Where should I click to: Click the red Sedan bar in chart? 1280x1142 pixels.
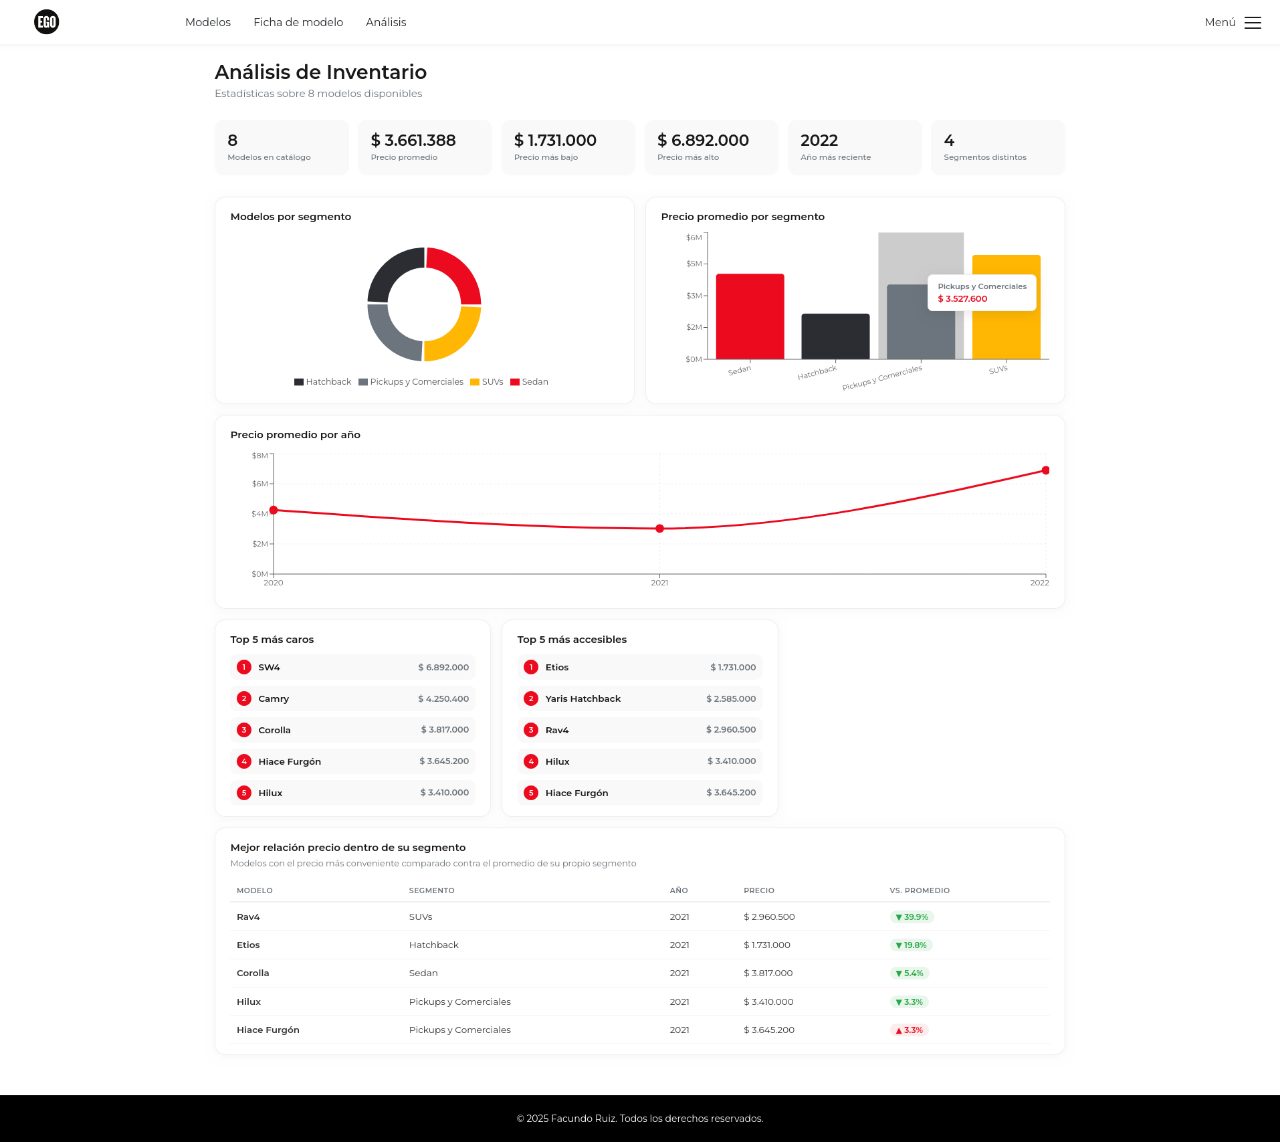click(x=750, y=316)
